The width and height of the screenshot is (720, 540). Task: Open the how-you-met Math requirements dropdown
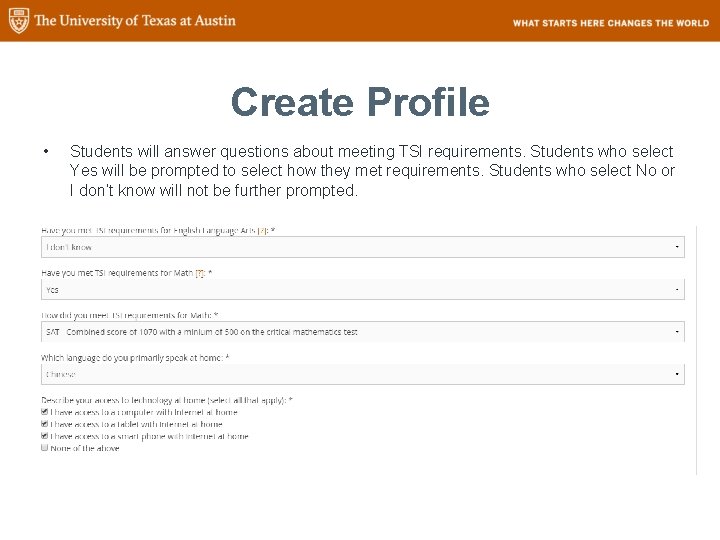363,332
